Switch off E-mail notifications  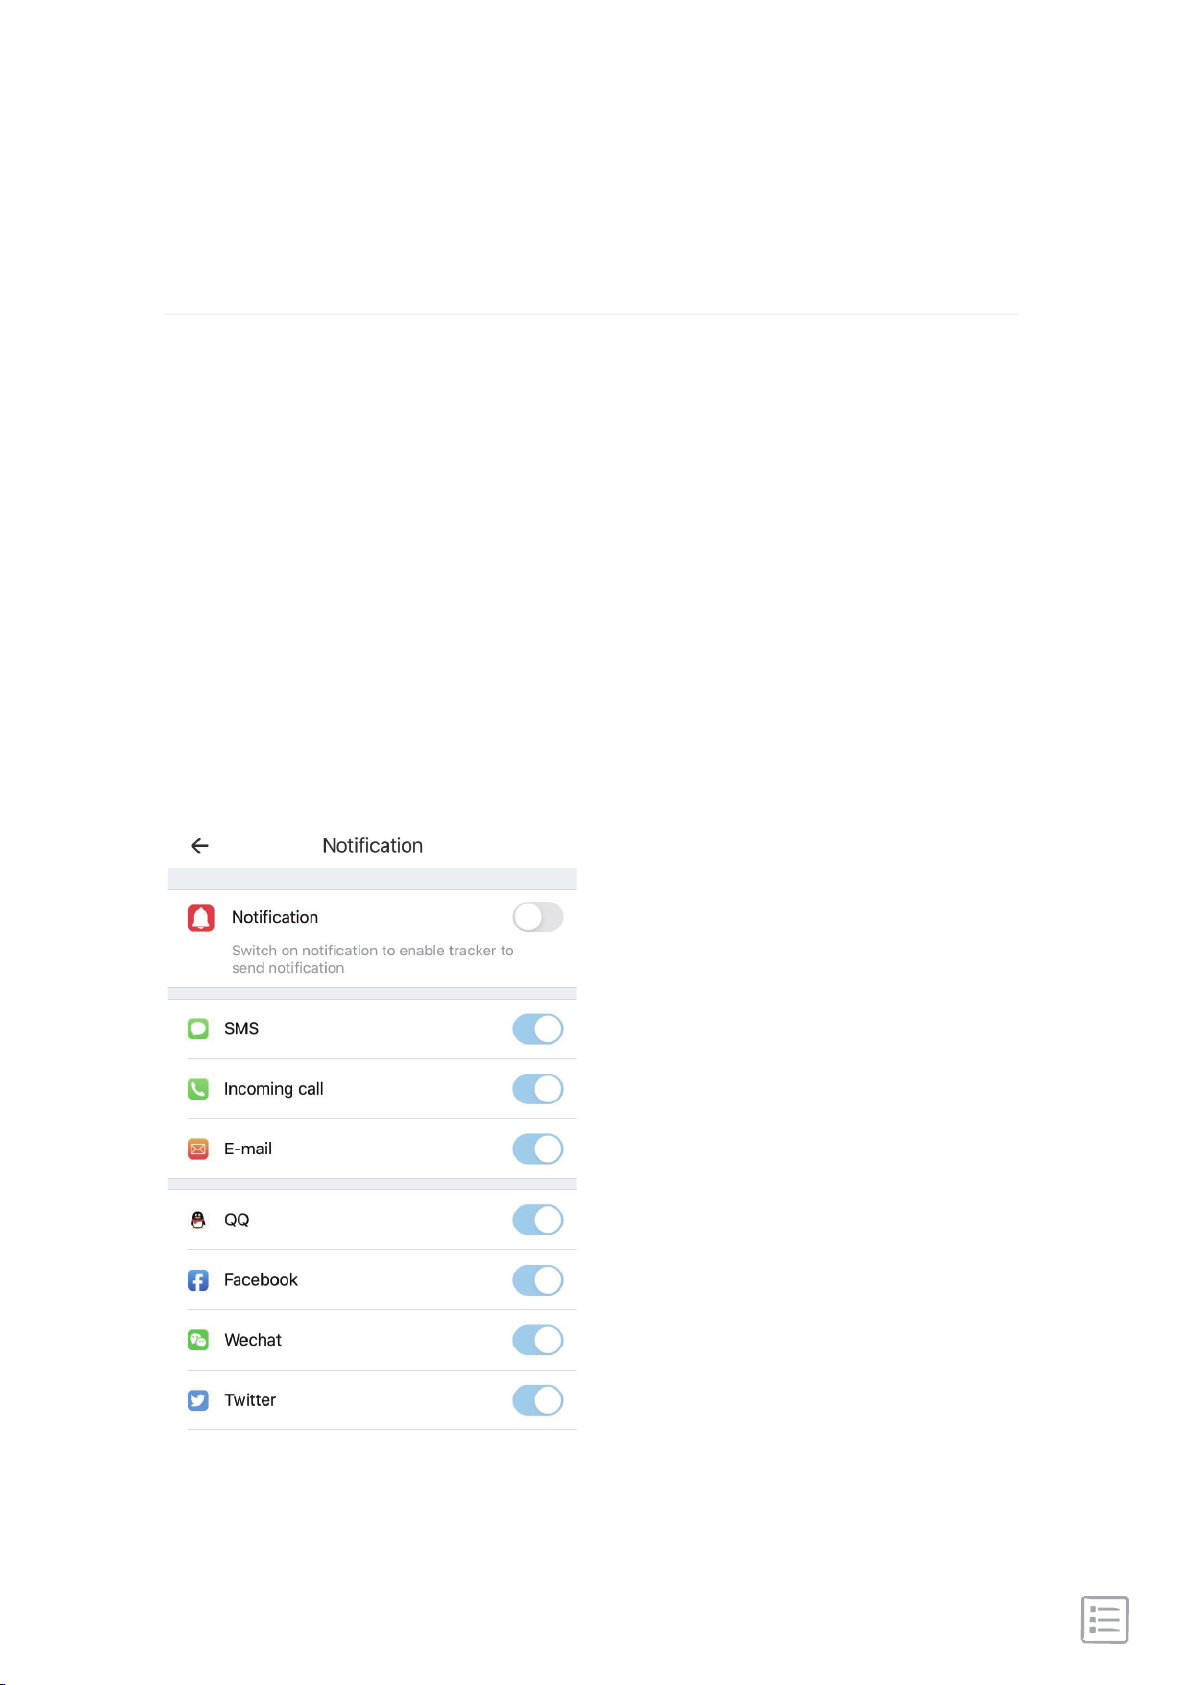(x=538, y=1149)
